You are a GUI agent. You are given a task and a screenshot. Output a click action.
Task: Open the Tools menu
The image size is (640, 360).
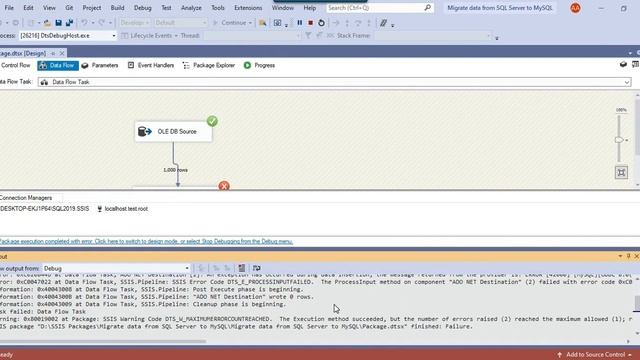click(x=218, y=8)
